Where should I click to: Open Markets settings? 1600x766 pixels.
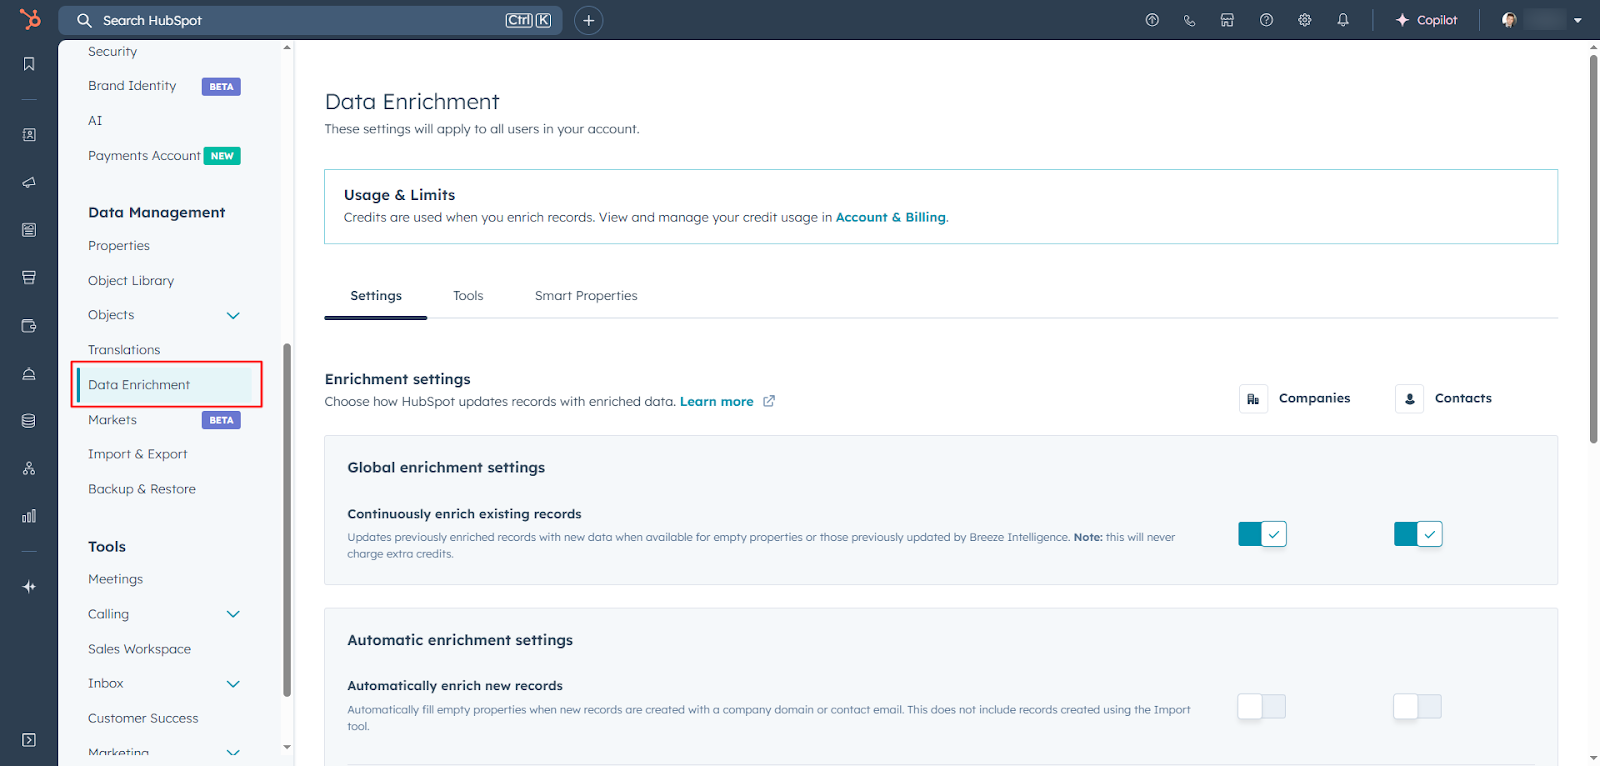tap(112, 420)
